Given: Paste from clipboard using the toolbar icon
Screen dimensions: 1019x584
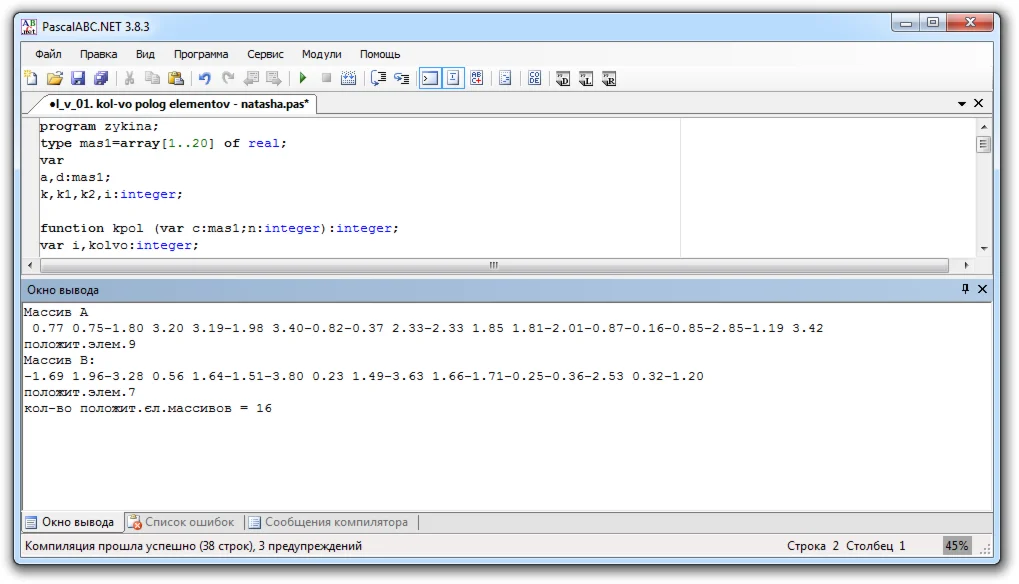Looking at the screenshot, I should click(x=176, y=78).
